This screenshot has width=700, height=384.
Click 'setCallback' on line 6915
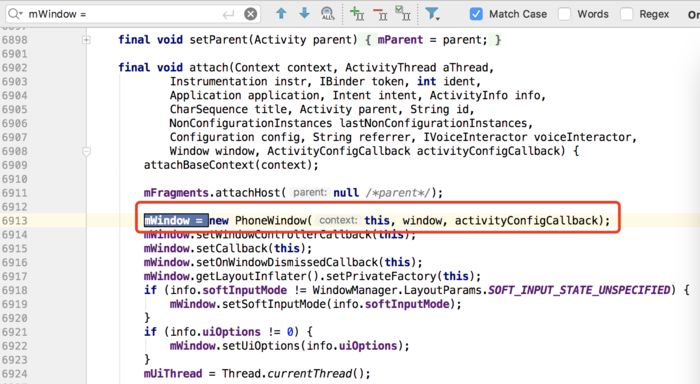(232, 248)
